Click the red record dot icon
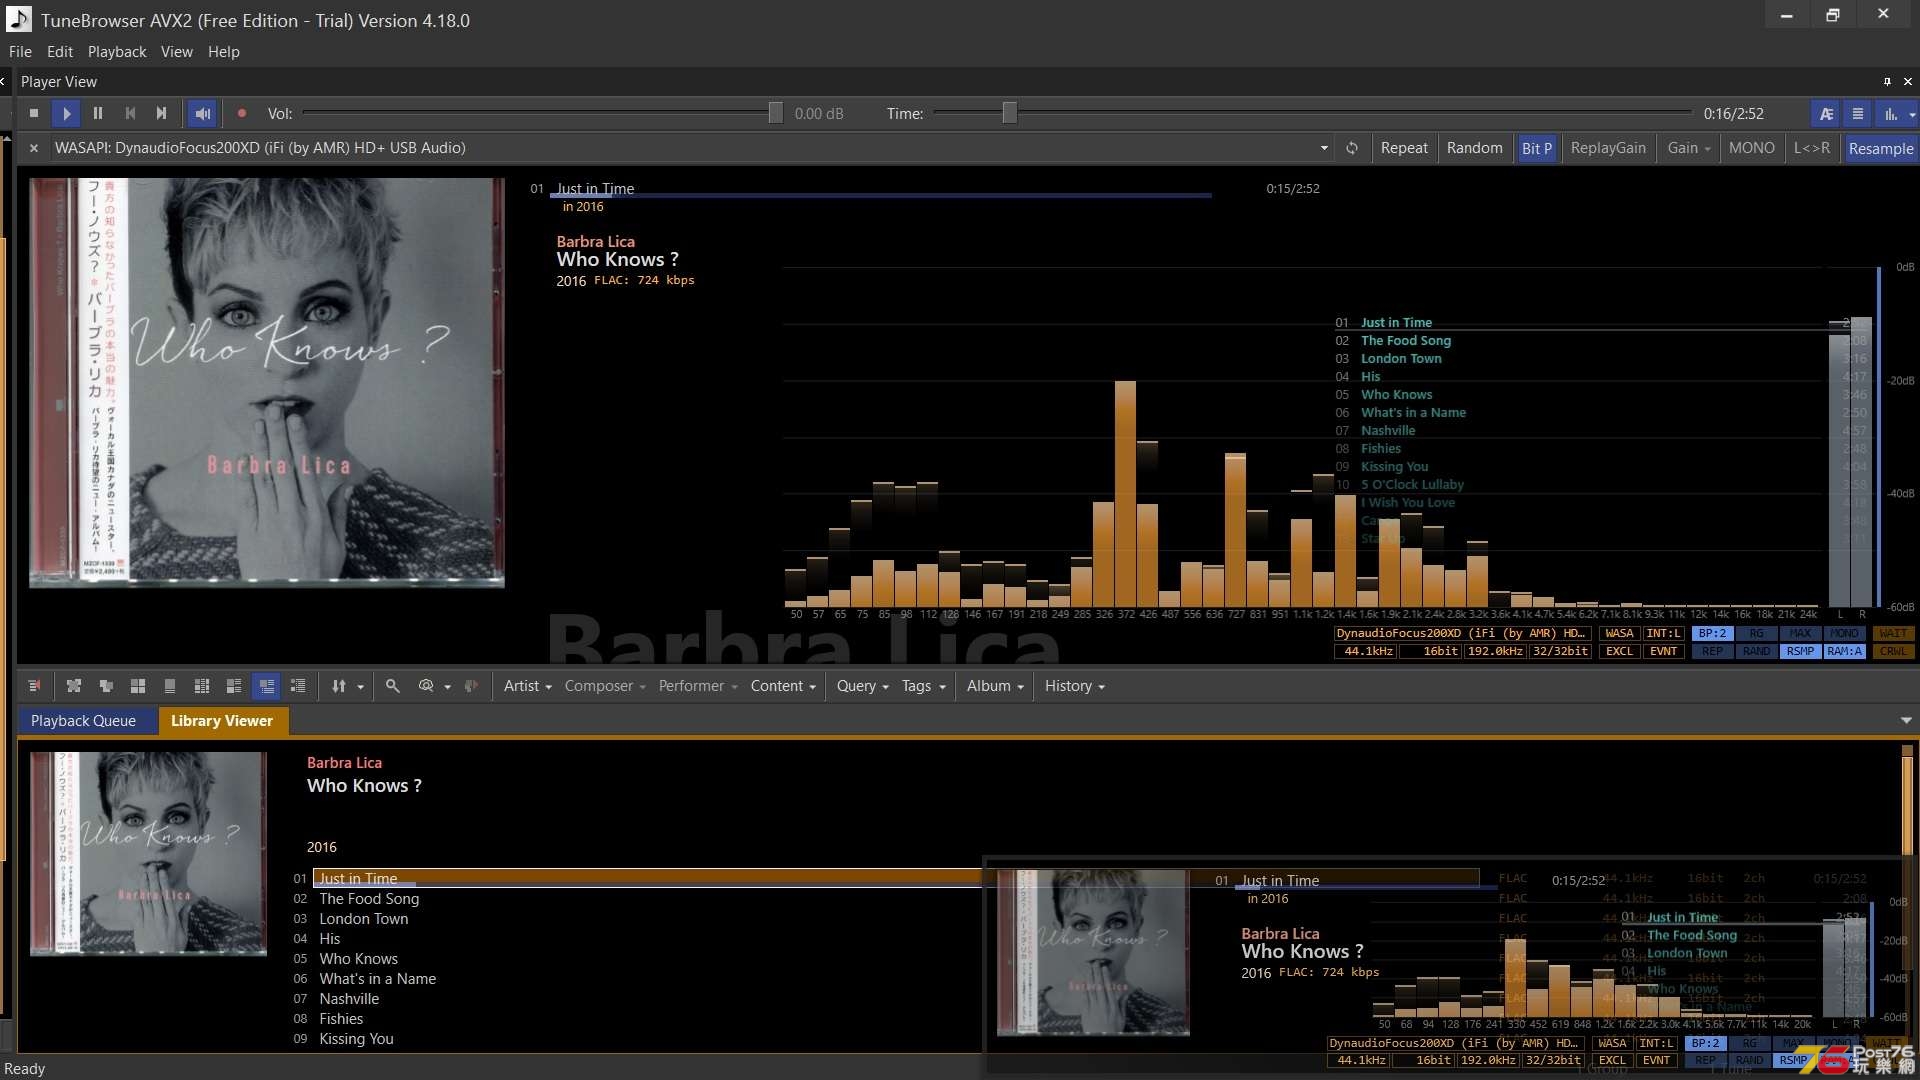The width and height of the screenshot is (1920, 1080). coord(242,114)
